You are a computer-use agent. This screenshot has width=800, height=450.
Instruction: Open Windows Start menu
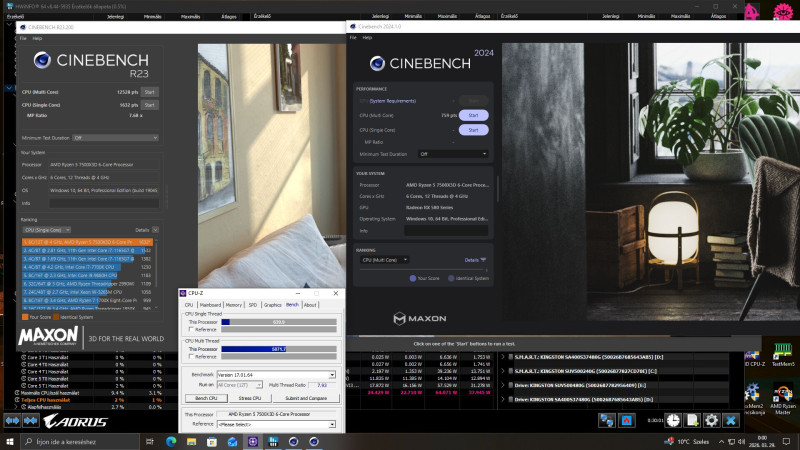click(10, 441)
